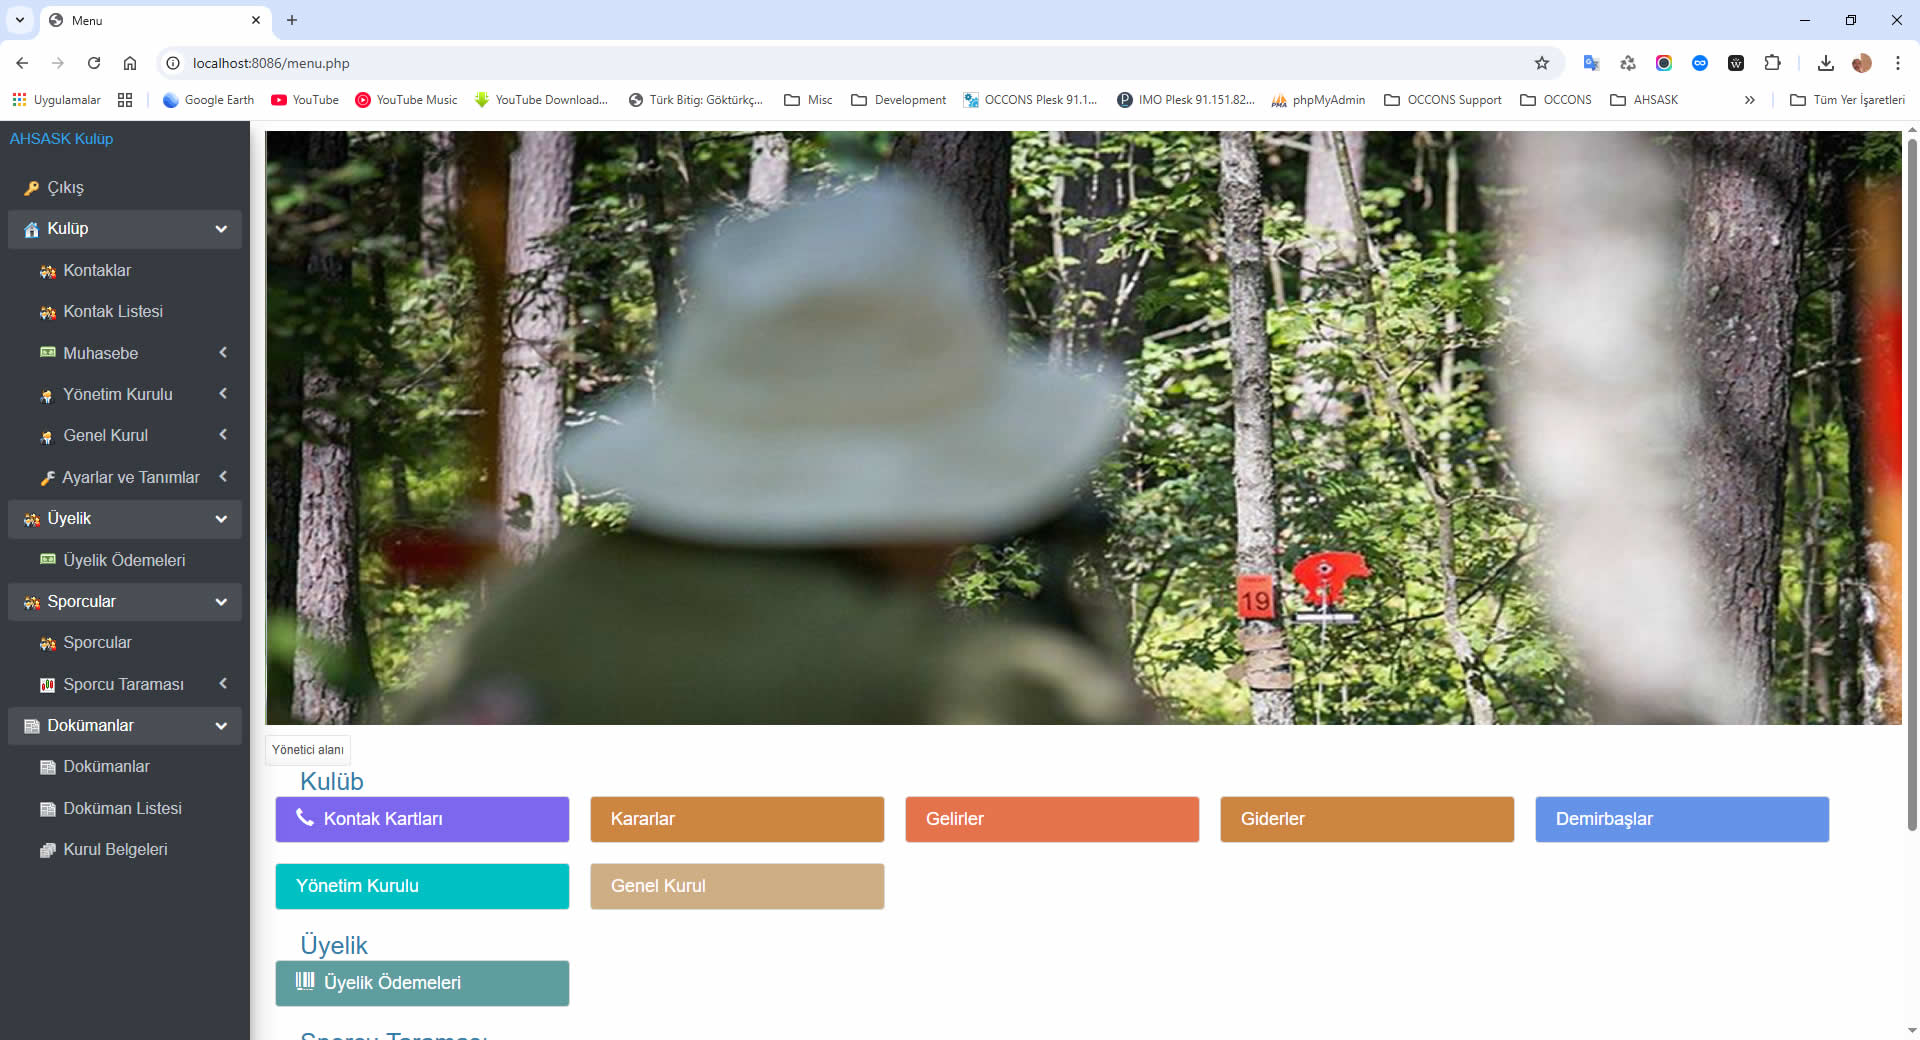Click the page vertical scrollbar
The image size is (1920, 1040).
[x=1911, y=480]
